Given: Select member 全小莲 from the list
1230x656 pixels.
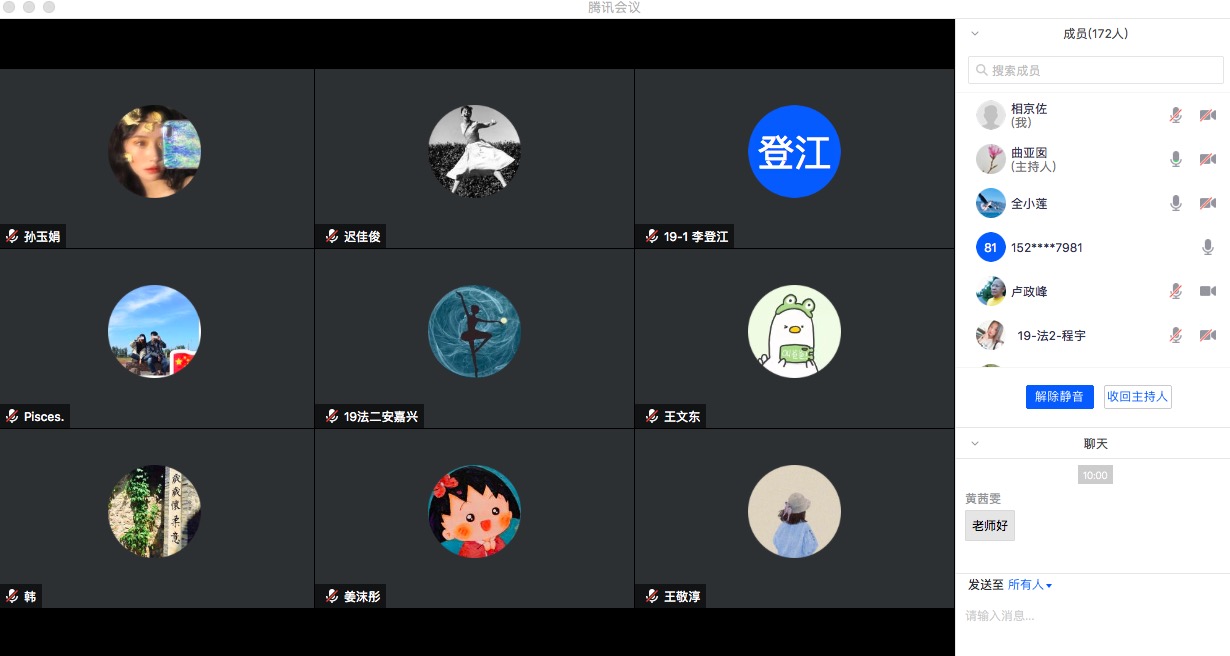Looking at the screenshot, I should (1028, 204).
